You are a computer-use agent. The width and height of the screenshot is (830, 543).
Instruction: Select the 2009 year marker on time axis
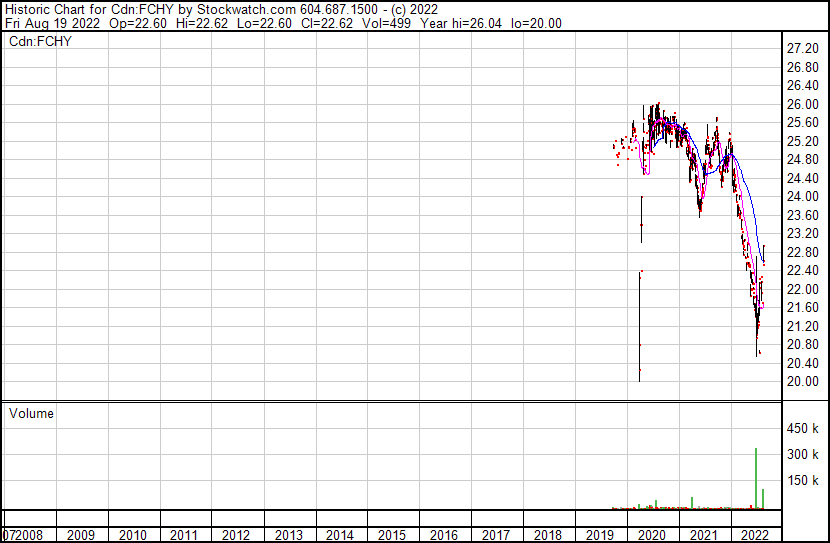(x=81, y=535)
